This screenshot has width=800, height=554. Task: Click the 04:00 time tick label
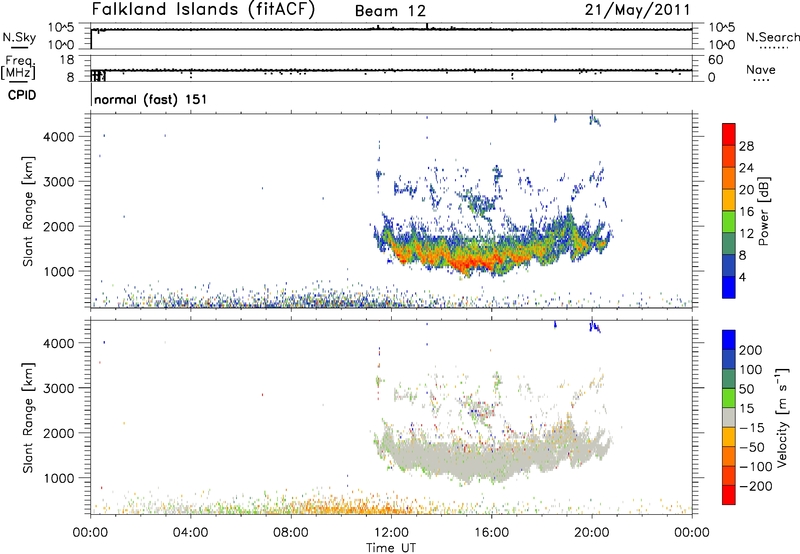191,533
